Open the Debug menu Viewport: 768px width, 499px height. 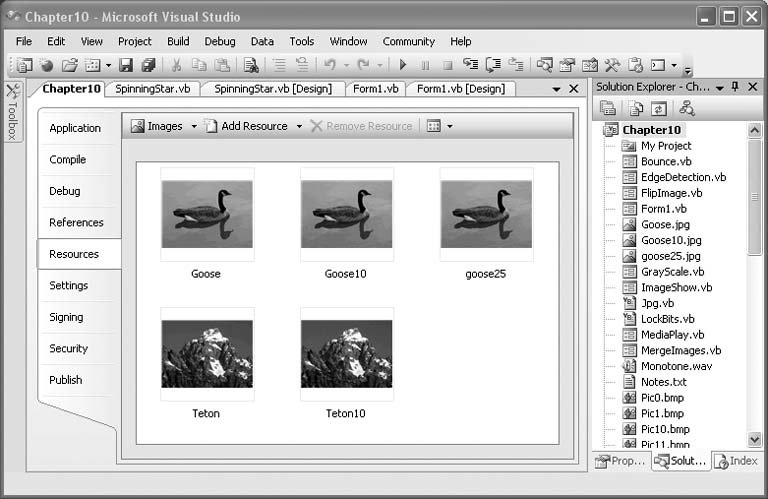[220, 41]
